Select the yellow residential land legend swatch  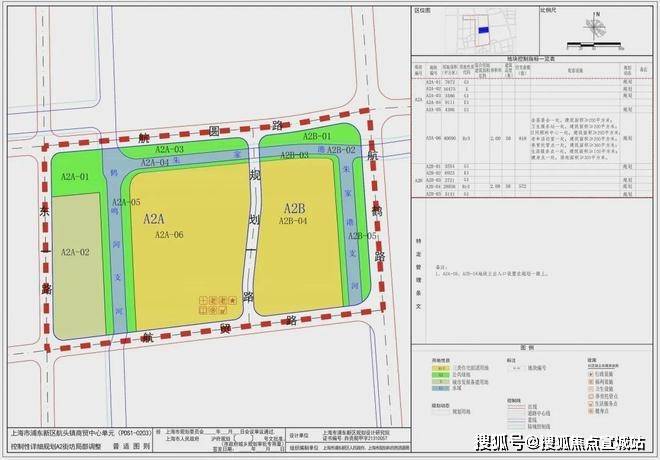click(441, 368)
